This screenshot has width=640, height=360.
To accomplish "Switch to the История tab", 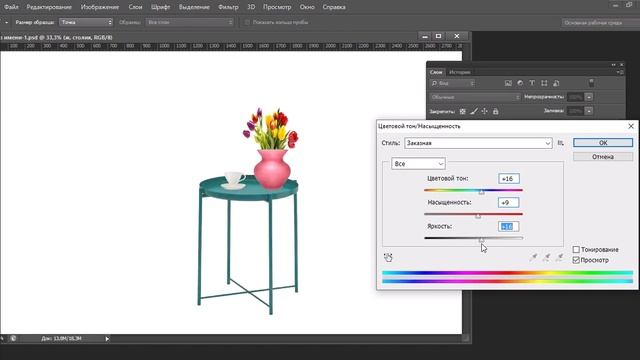I will pyautogui.click(x=460, y=72).
